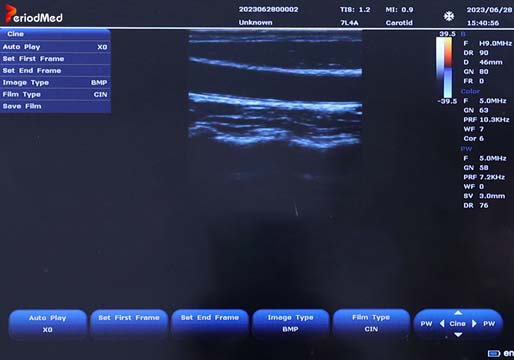Select Film Type CIN menu entry

point(55,94)
